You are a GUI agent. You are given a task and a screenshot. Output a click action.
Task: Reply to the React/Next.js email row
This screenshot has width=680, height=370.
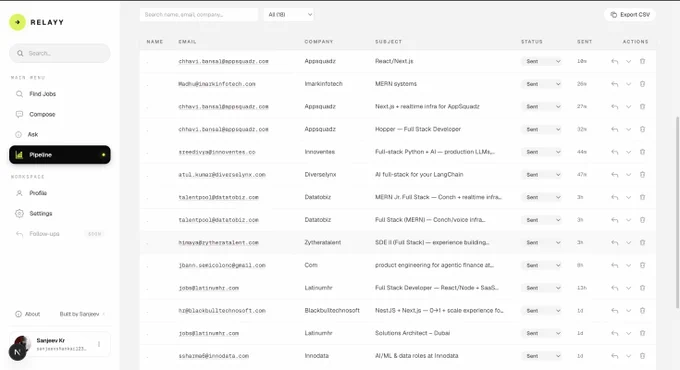tap(615, 62)
